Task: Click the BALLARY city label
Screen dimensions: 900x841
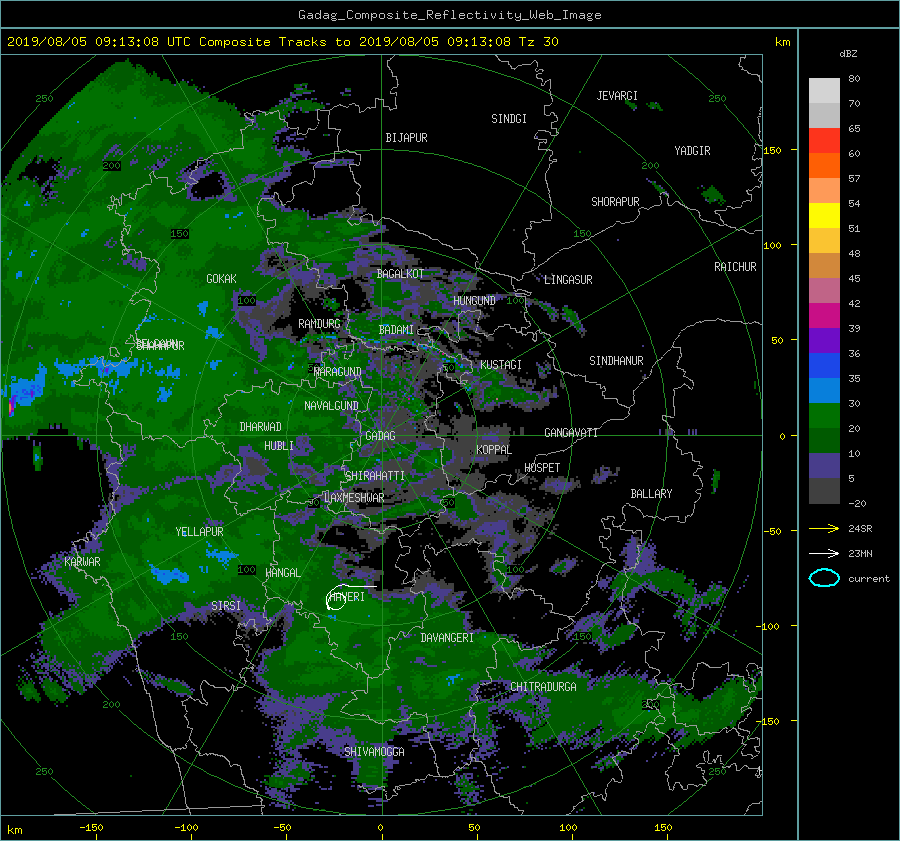Action: coord(651,494)
